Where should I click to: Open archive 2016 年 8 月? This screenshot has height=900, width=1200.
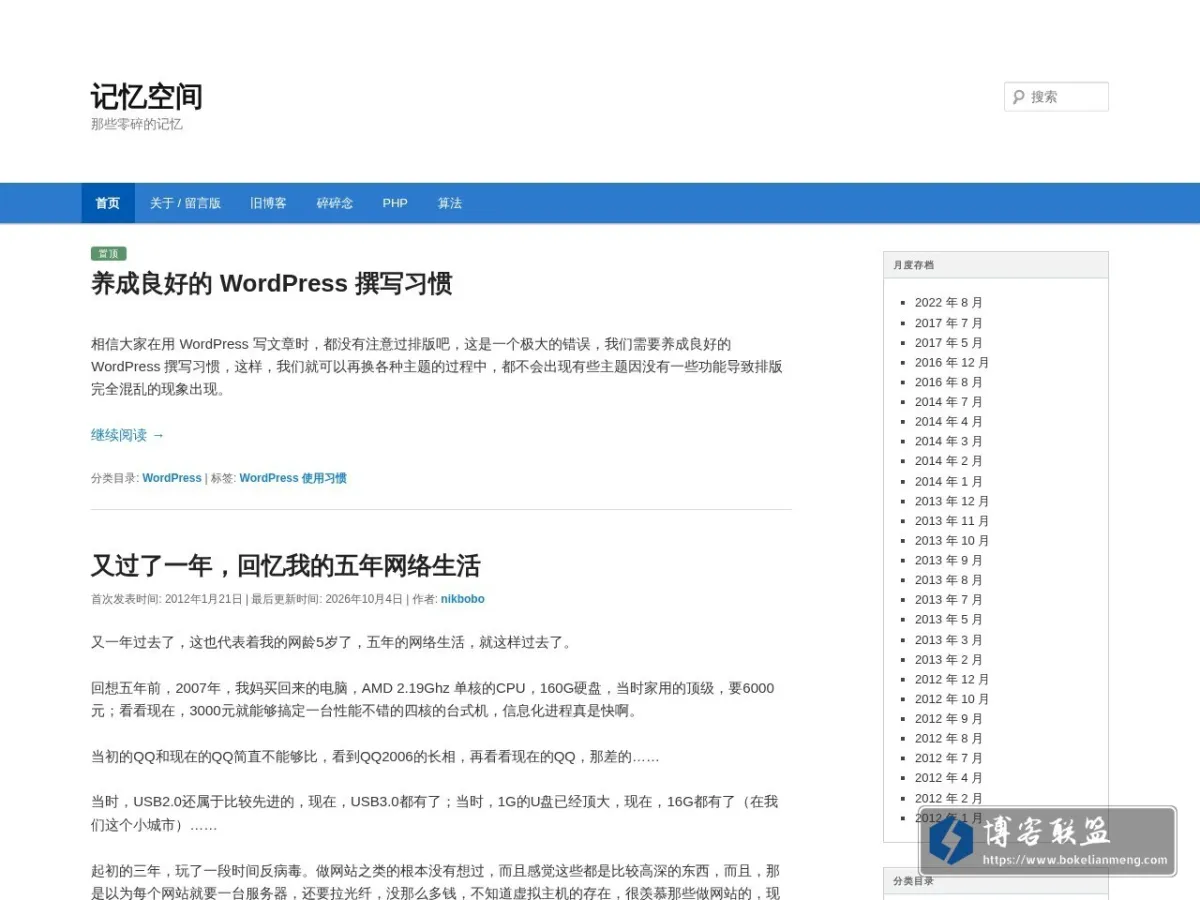click(949, 382)
